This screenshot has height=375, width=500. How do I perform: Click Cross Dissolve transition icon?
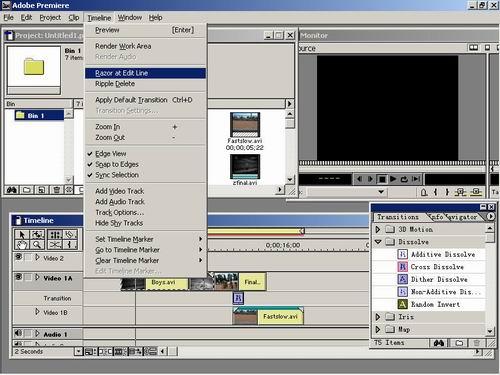tap(403, 267)
